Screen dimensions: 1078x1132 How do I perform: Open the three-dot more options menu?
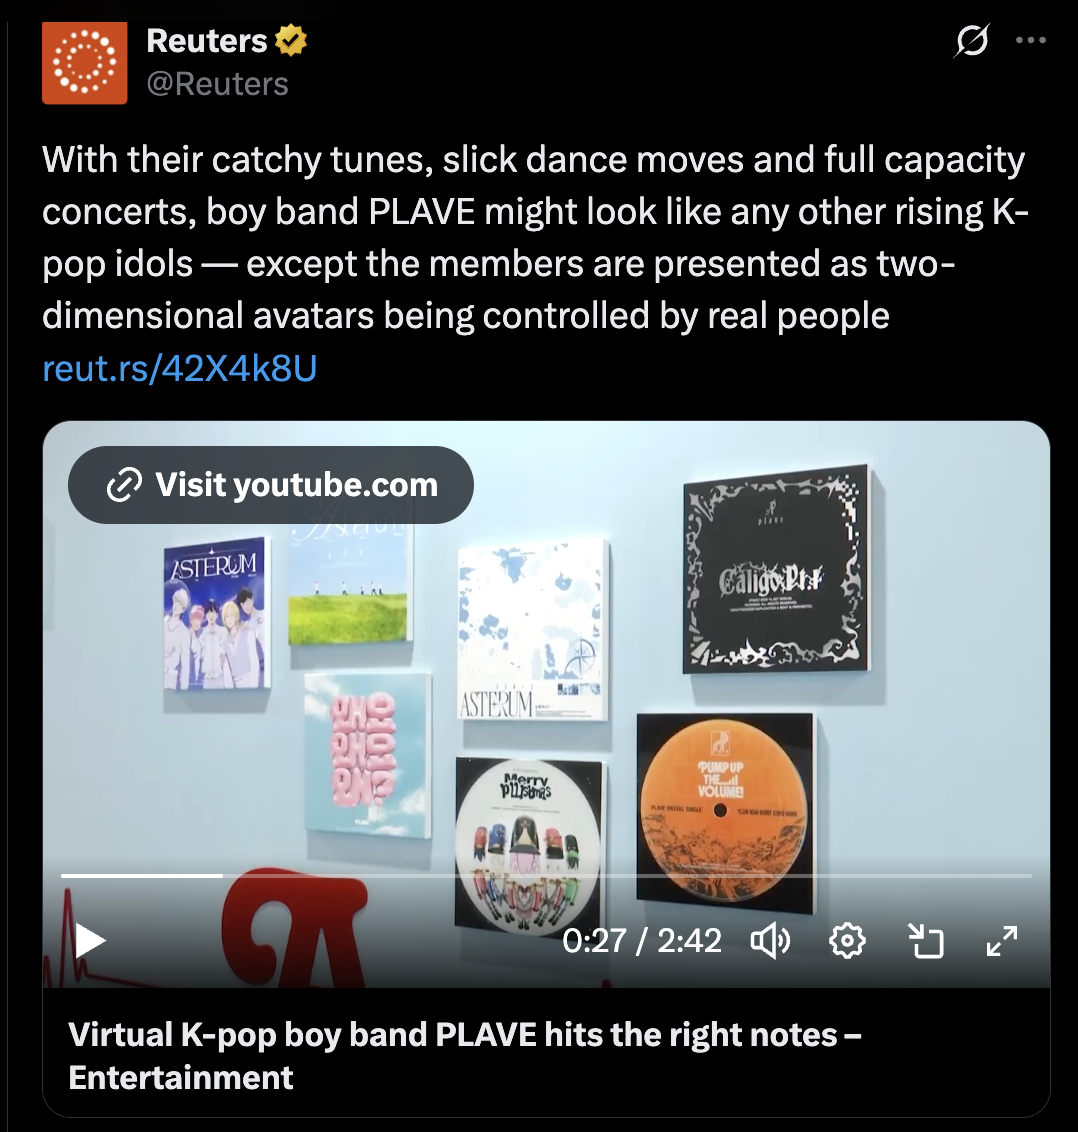1030,40
